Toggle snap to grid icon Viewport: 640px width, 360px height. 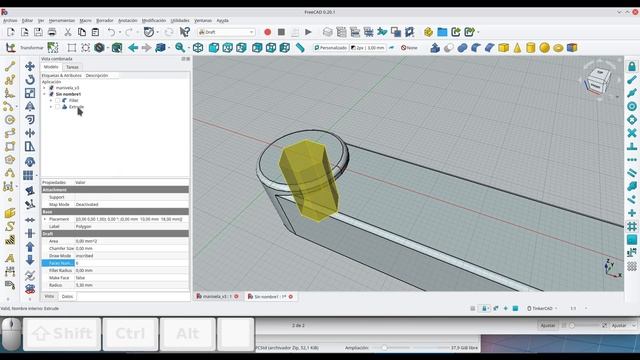[632, 226]
